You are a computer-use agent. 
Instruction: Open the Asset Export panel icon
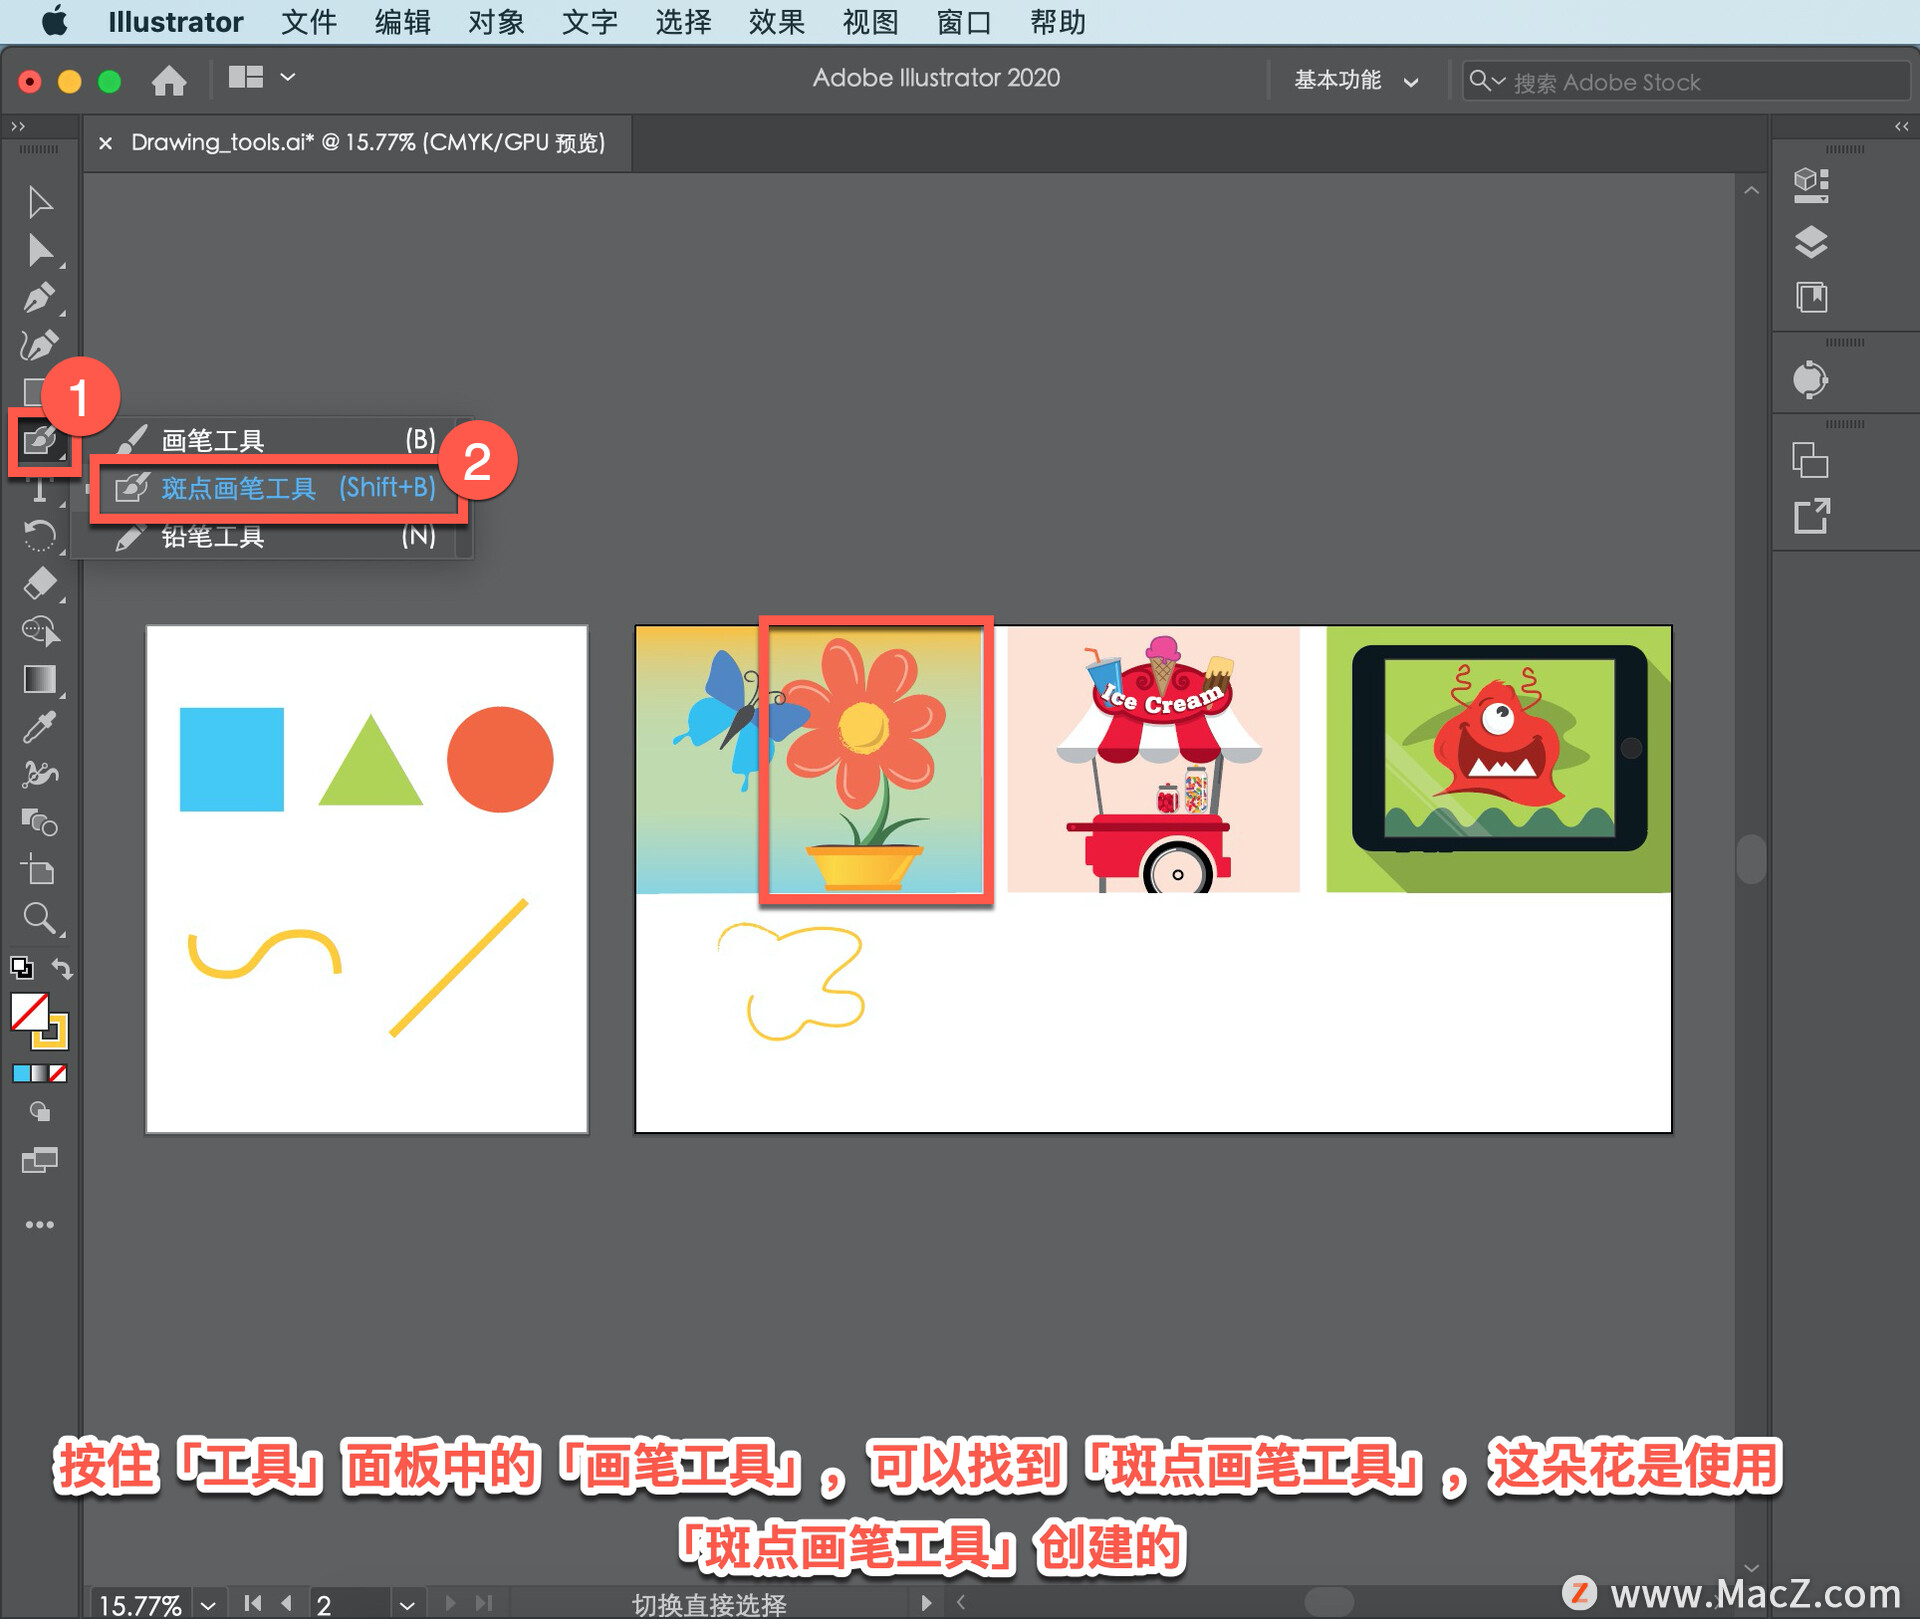point(1811,516)
